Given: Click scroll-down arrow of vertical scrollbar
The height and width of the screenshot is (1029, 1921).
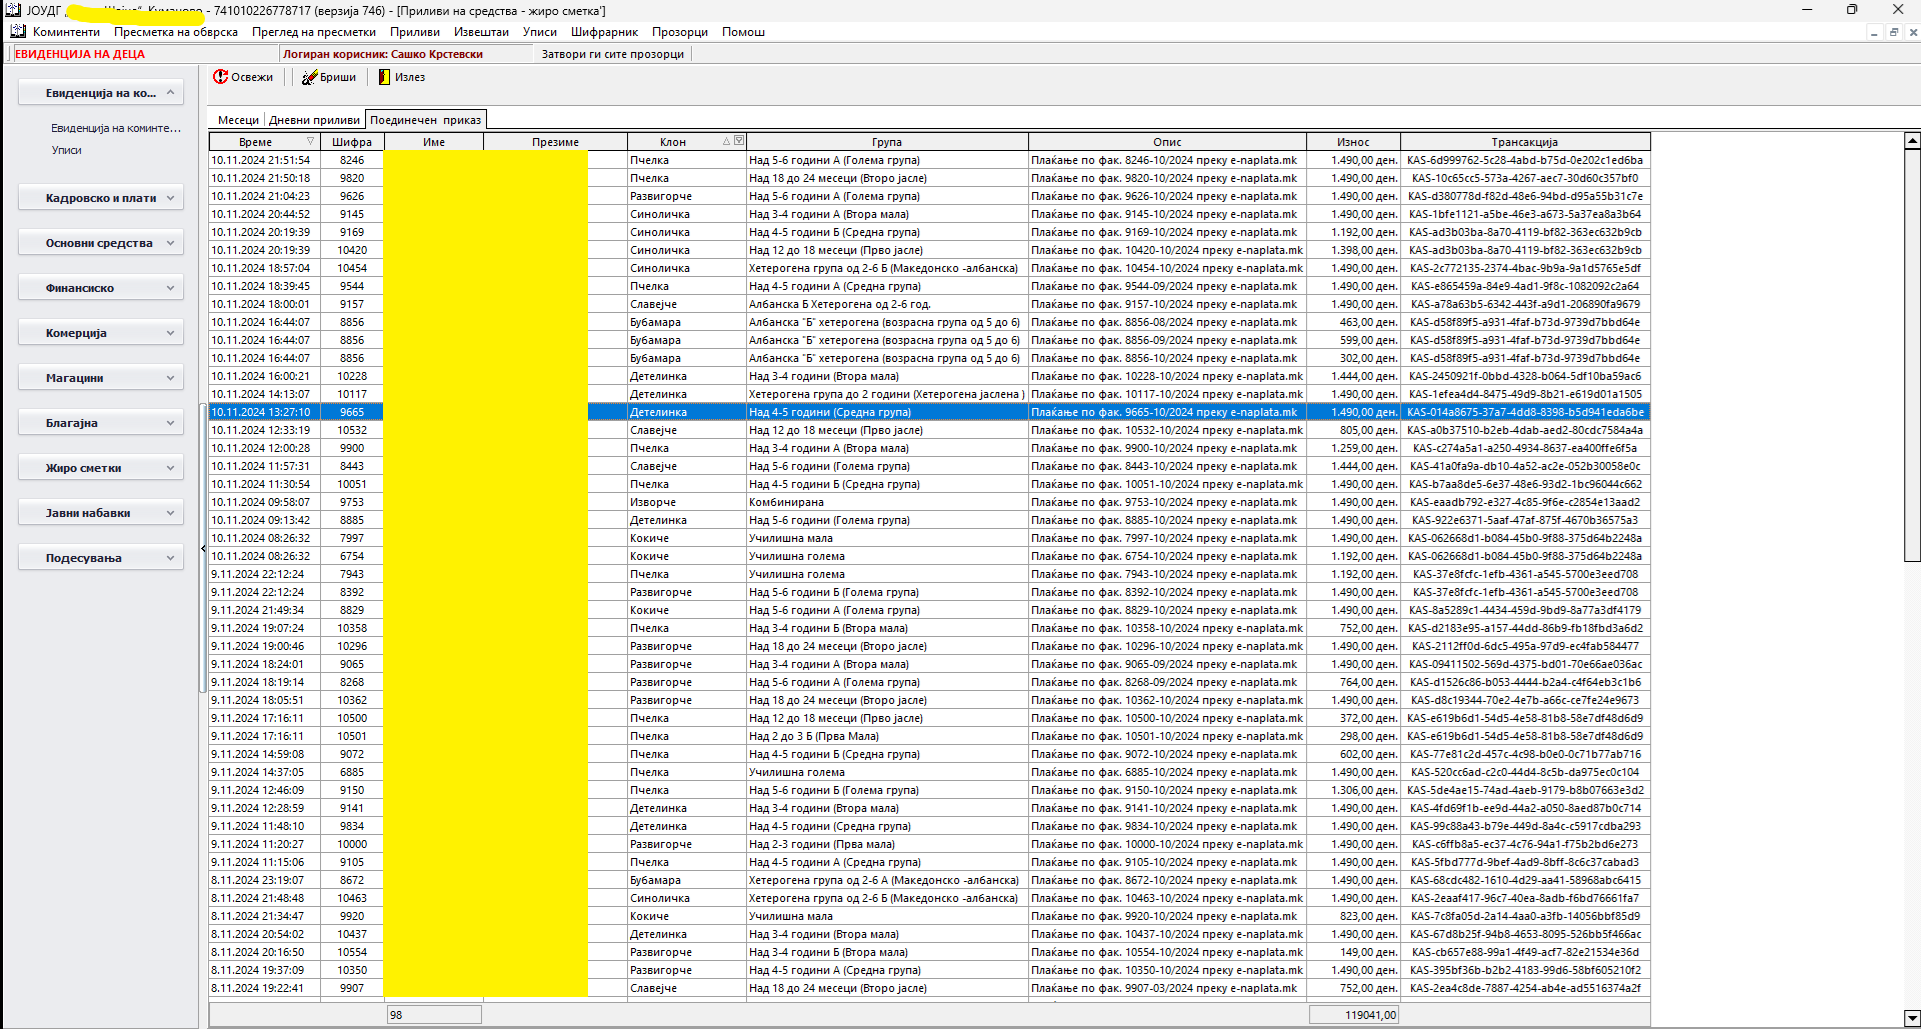Looking at the screenshot, I should (x=1912, y=1019).
